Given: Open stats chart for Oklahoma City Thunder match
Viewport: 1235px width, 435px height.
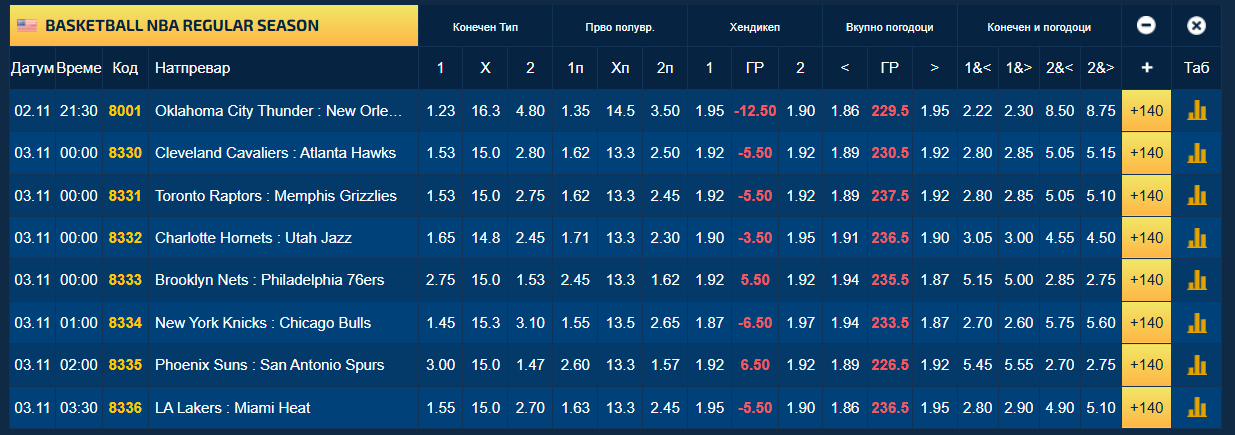Looking at the screenshot, I should (x=1197, y=111).
